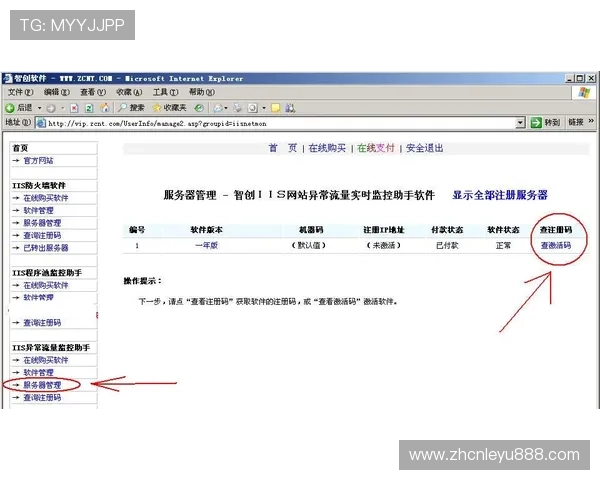This screenshot has height=480, width=600.
Task: Expand the 链接 links bar chevron
Action: click(x=591, y=121)
